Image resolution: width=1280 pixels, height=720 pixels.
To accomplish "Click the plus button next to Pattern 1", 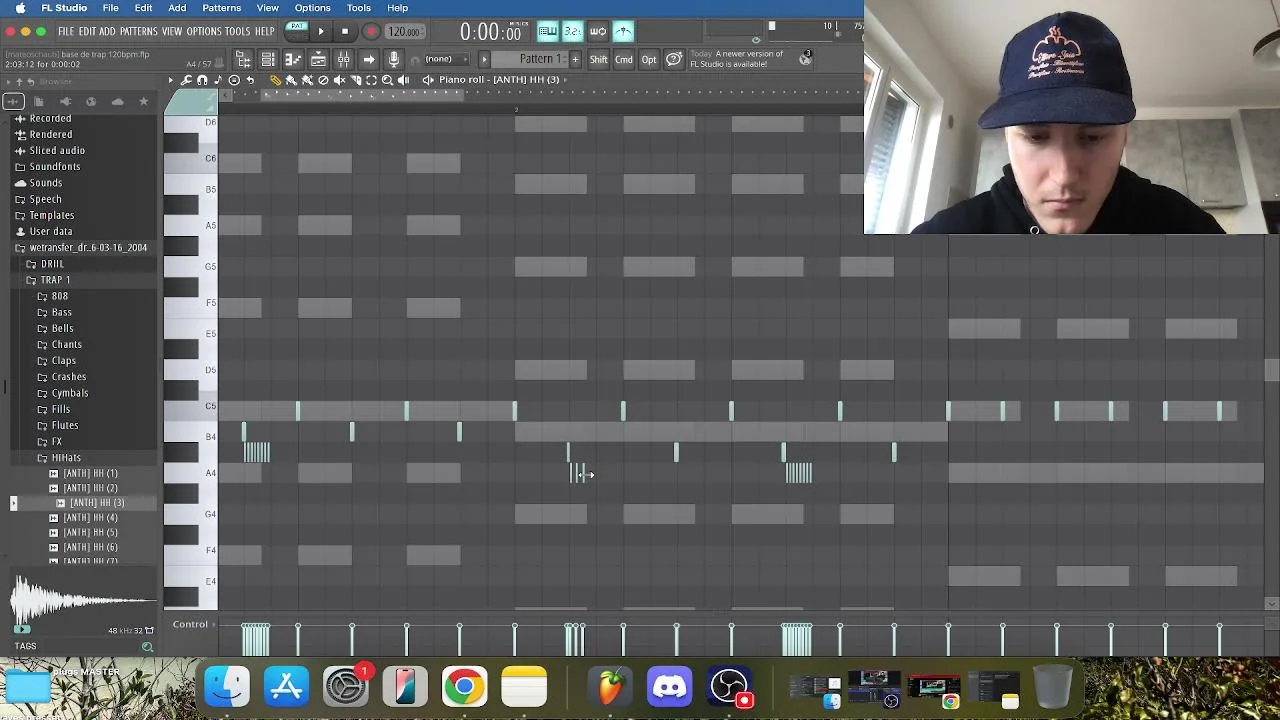I will pyautogui.click(x=575, y=59).
